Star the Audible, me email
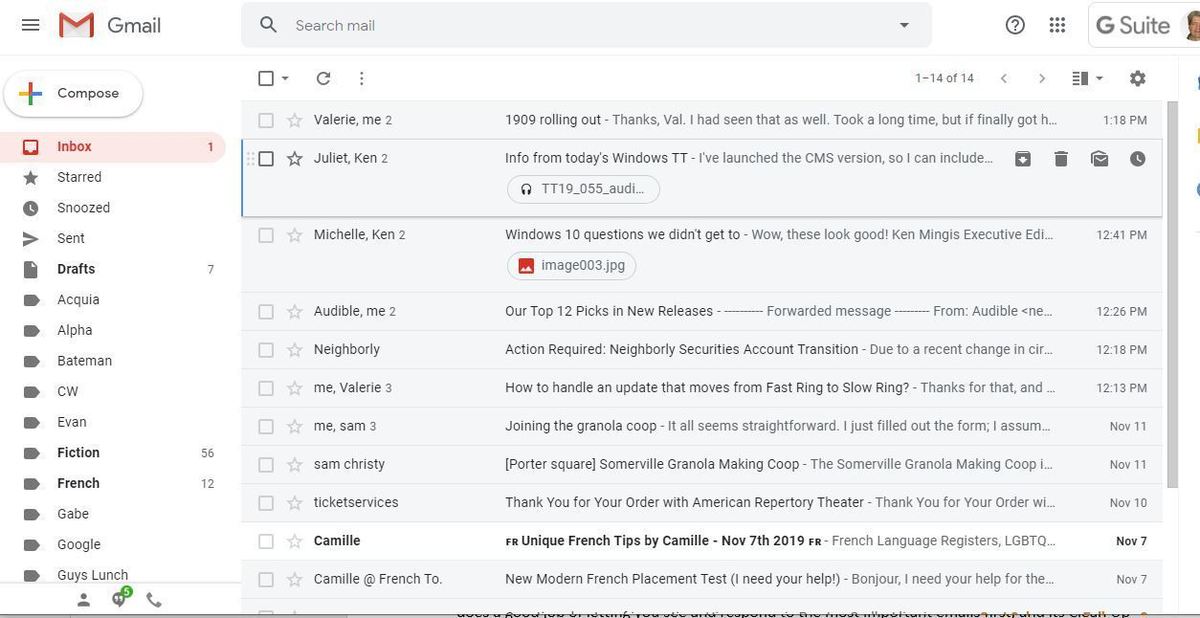 [294, 312]
